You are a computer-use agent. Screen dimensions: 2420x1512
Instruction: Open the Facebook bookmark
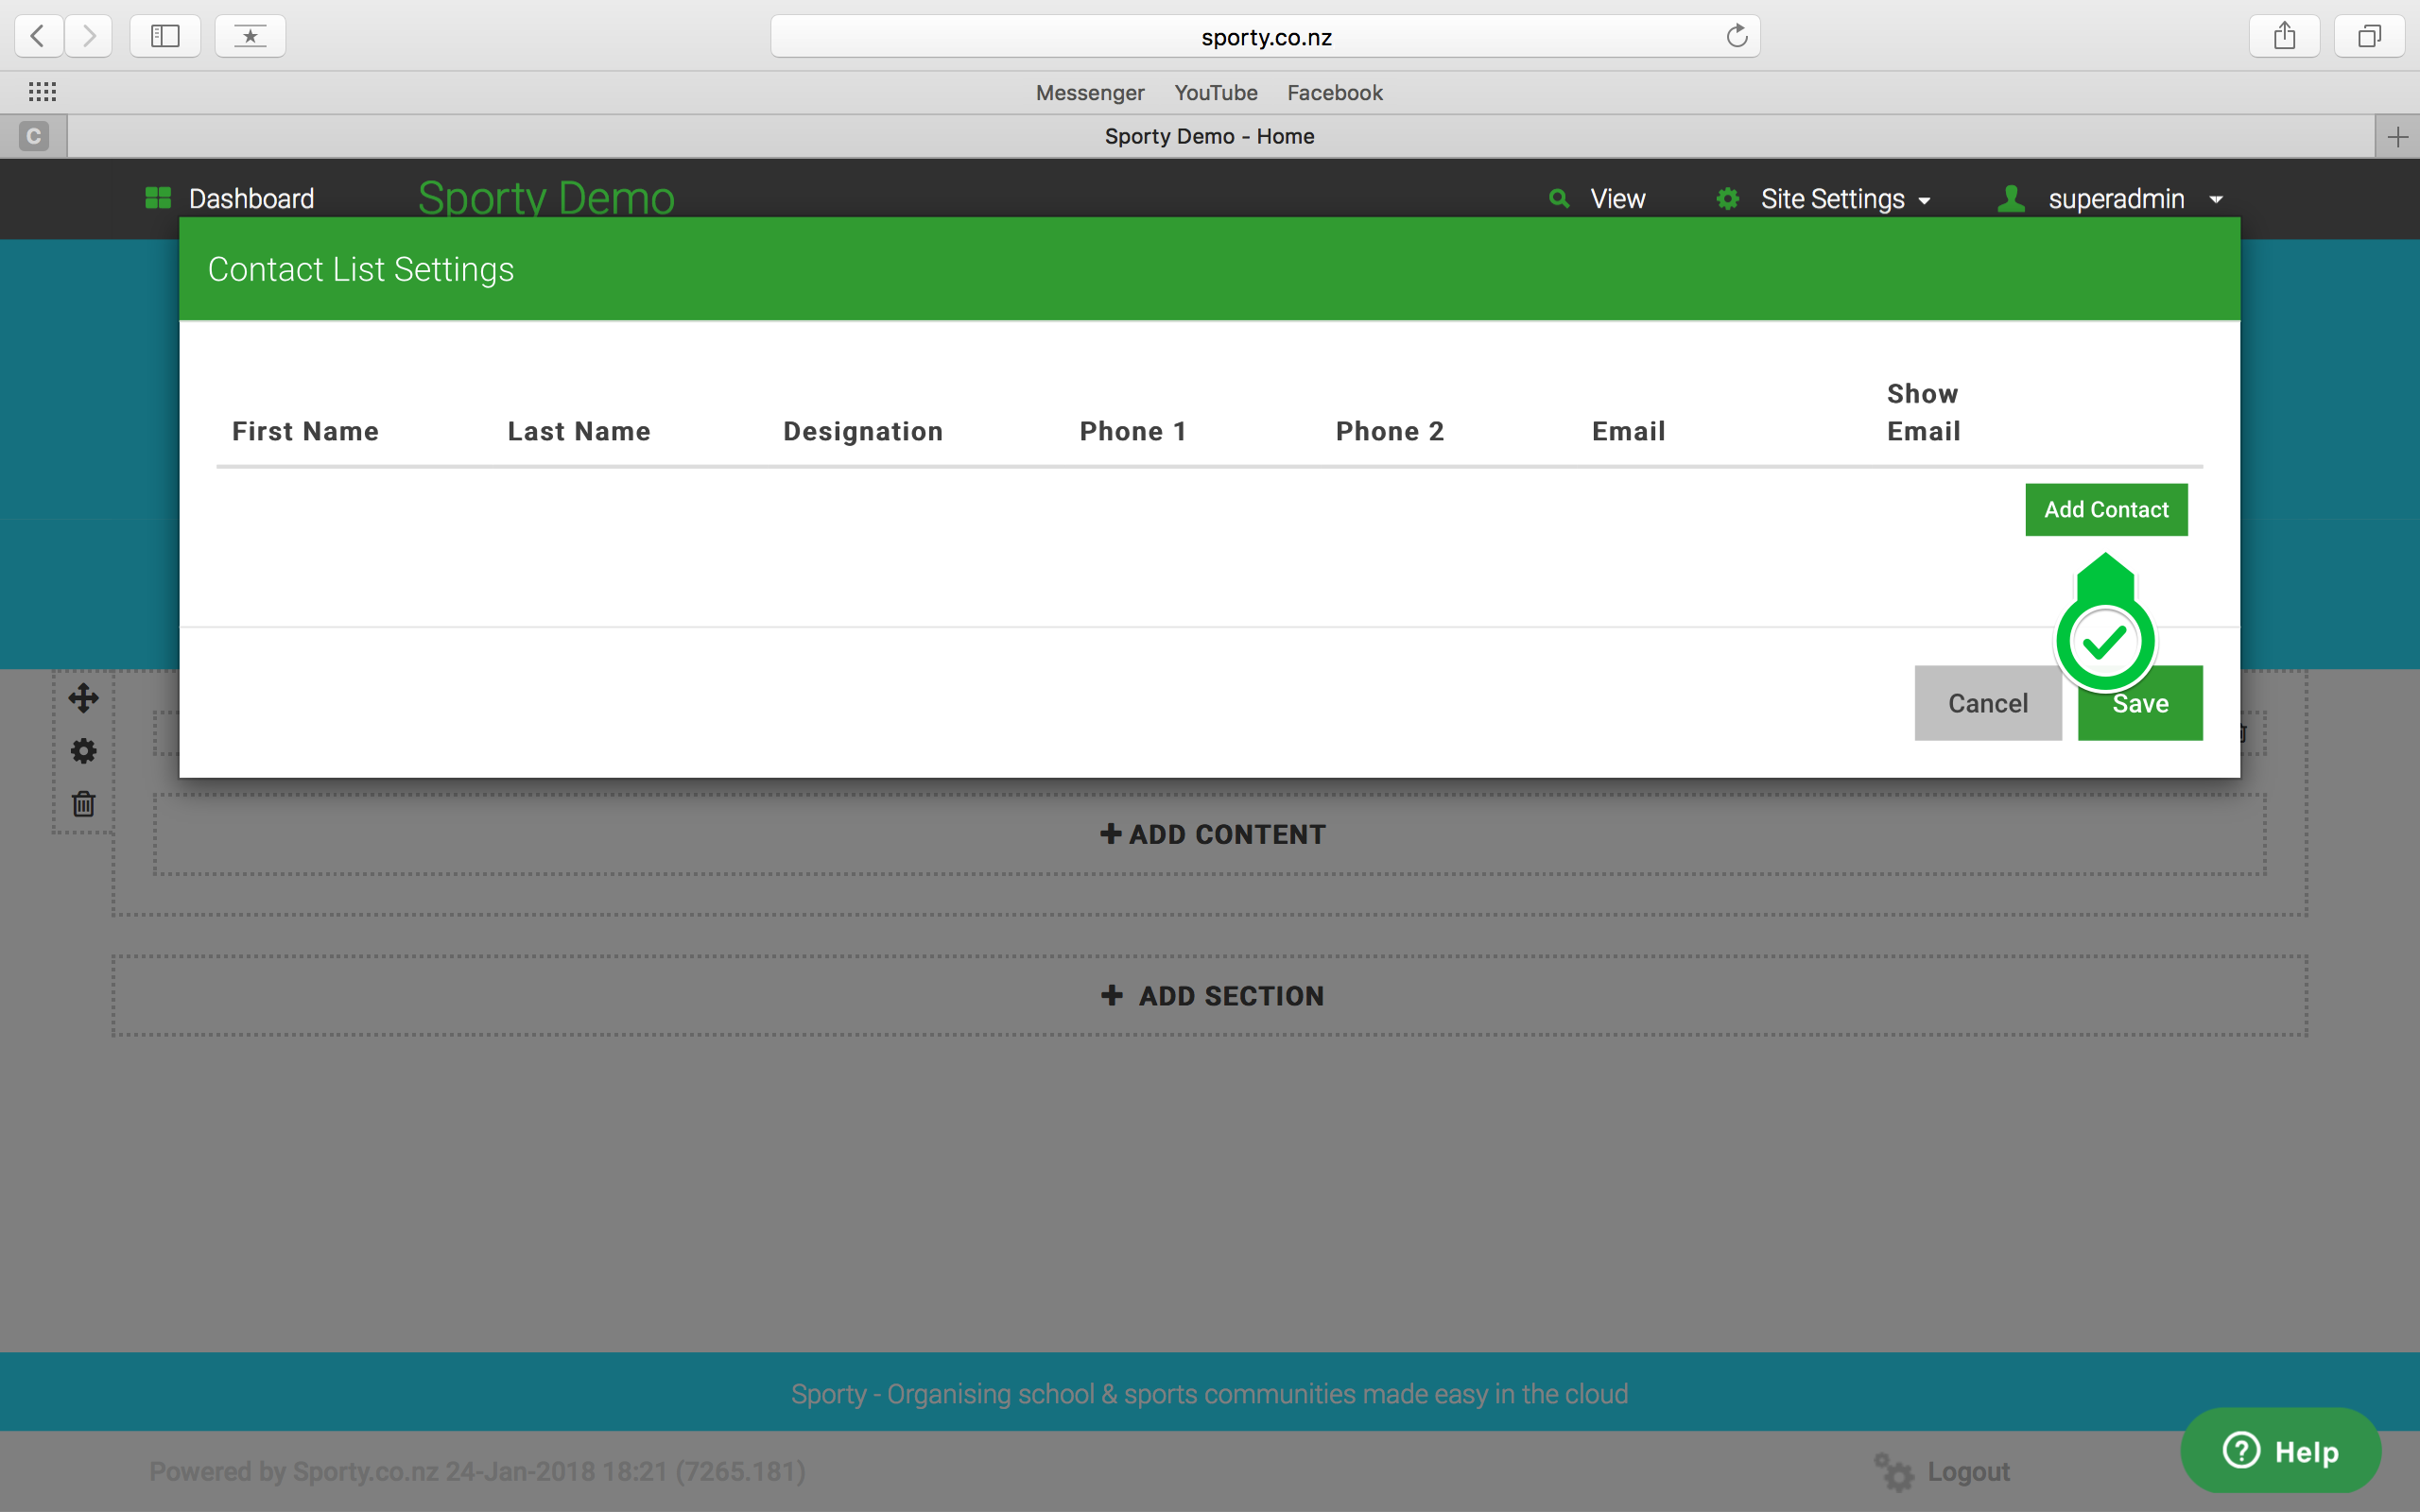1335,92
